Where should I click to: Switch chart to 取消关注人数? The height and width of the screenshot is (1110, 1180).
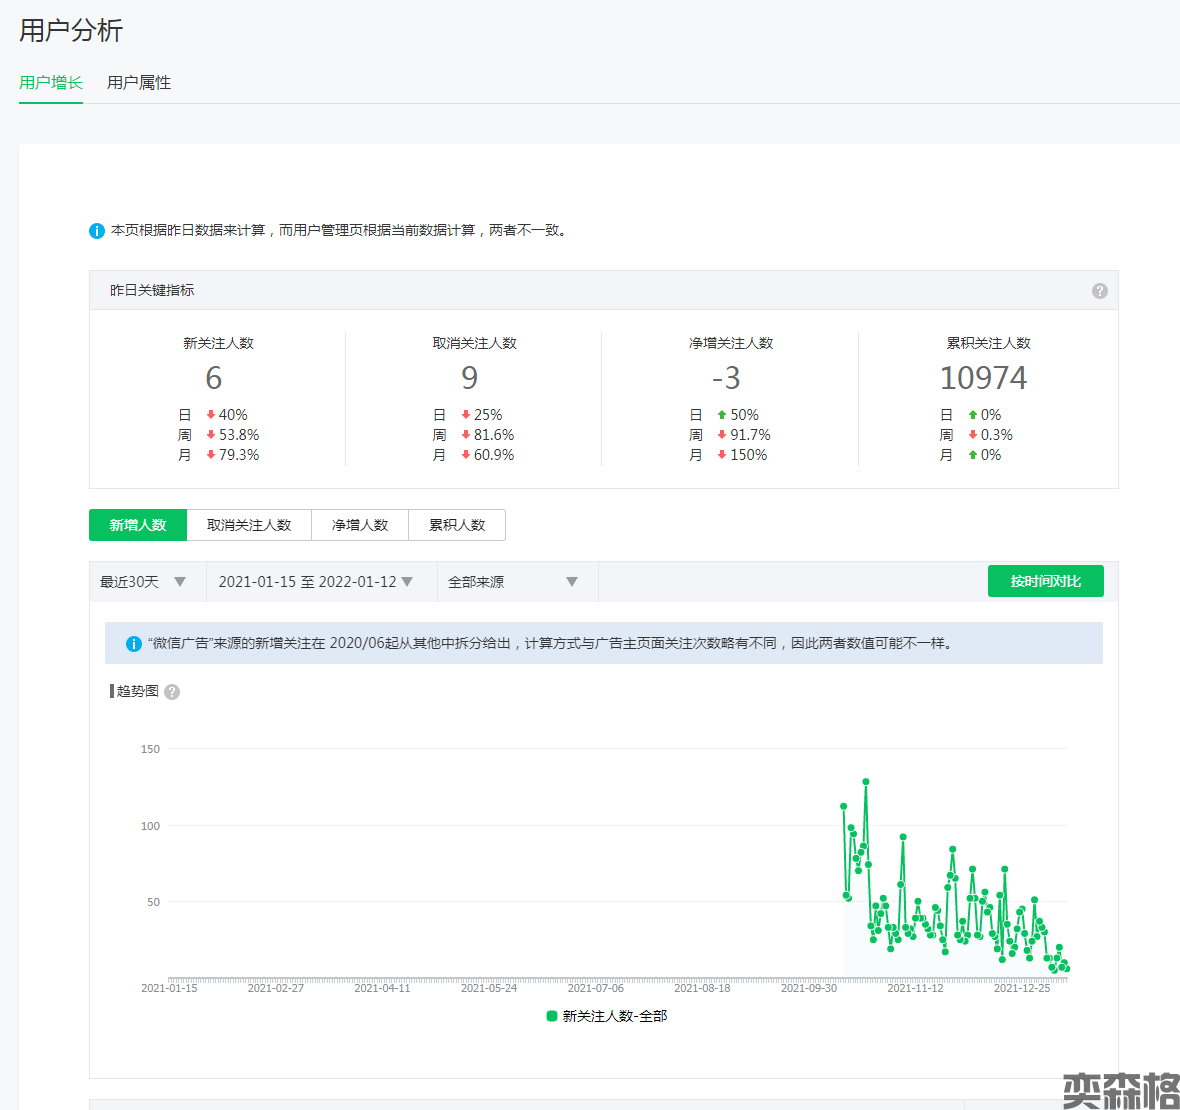[249, 525]
